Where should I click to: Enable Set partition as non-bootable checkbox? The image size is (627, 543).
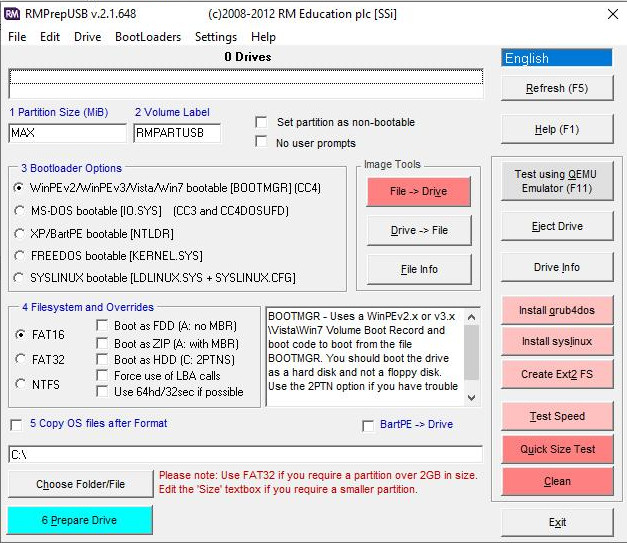262,122
